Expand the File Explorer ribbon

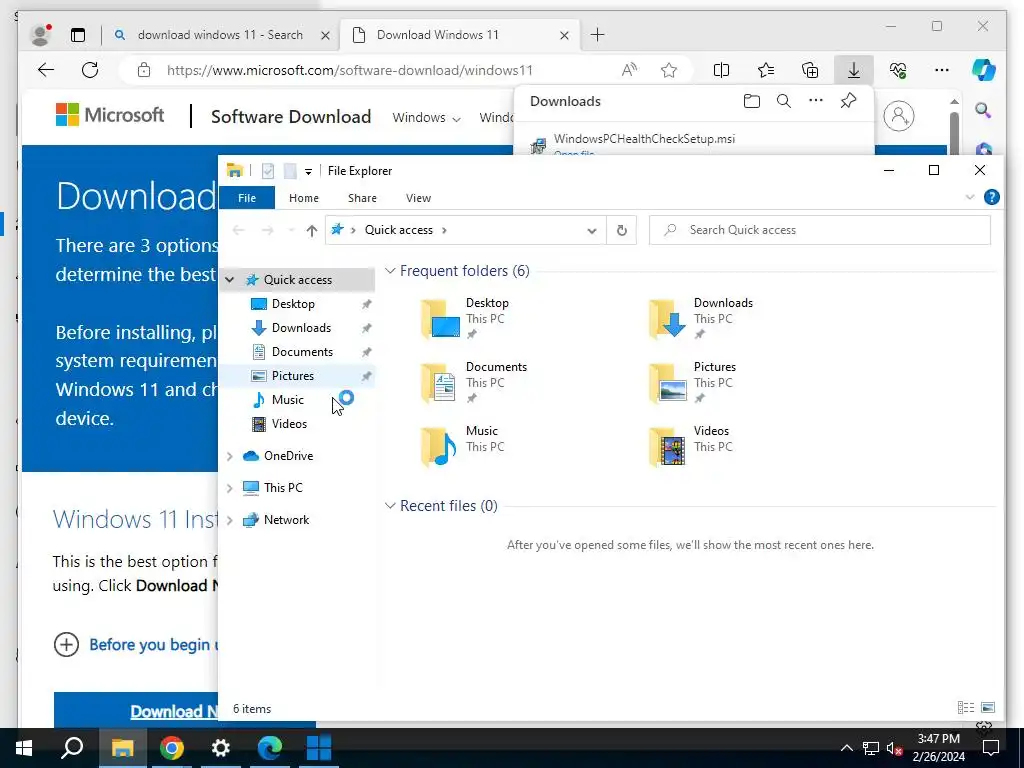click(x=969, y=197)
